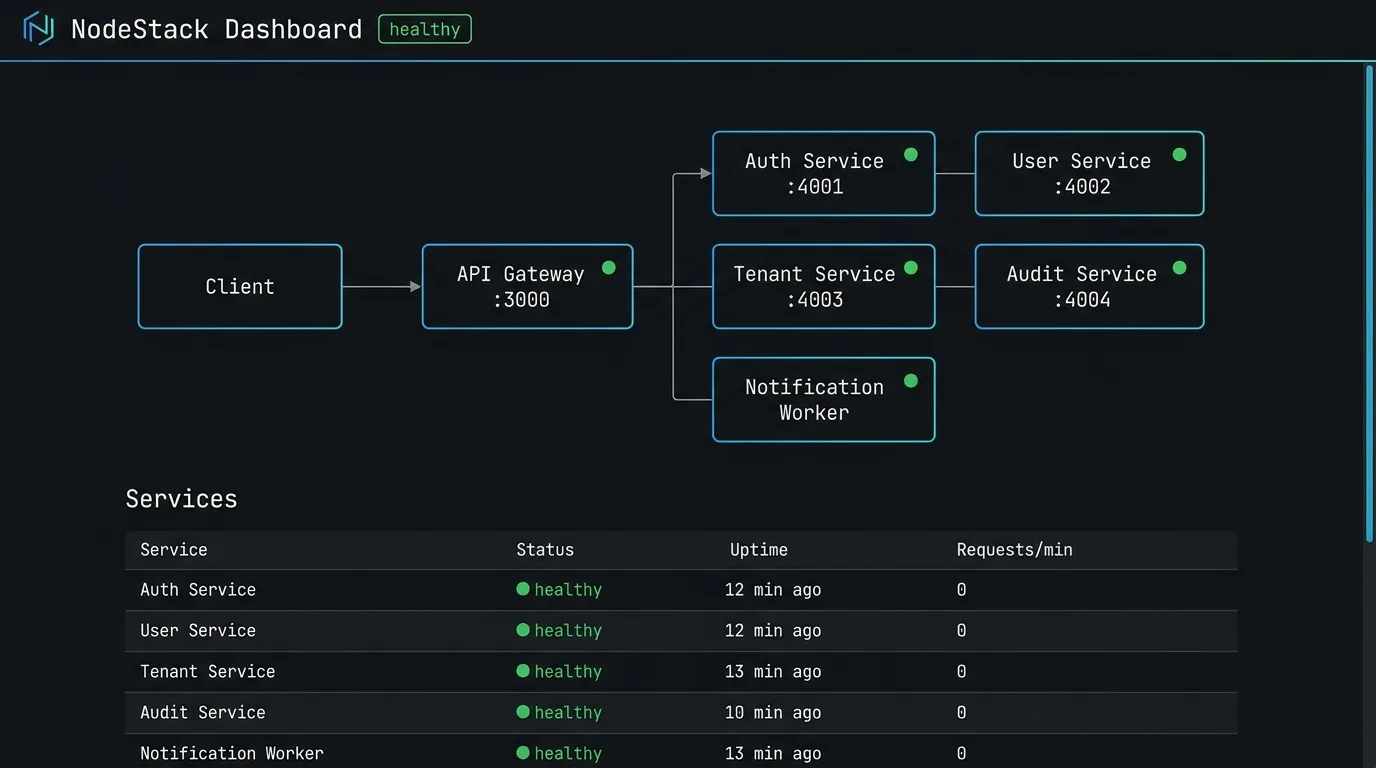This screenshot has width=1376, height=768.
Task: Select the Client node in the diagram
Action: 240,286
